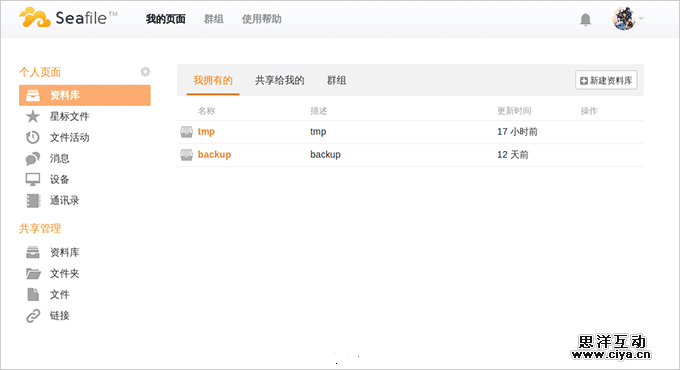Click the 更新时间 column header
680x370 pixels.
[514, 111]
